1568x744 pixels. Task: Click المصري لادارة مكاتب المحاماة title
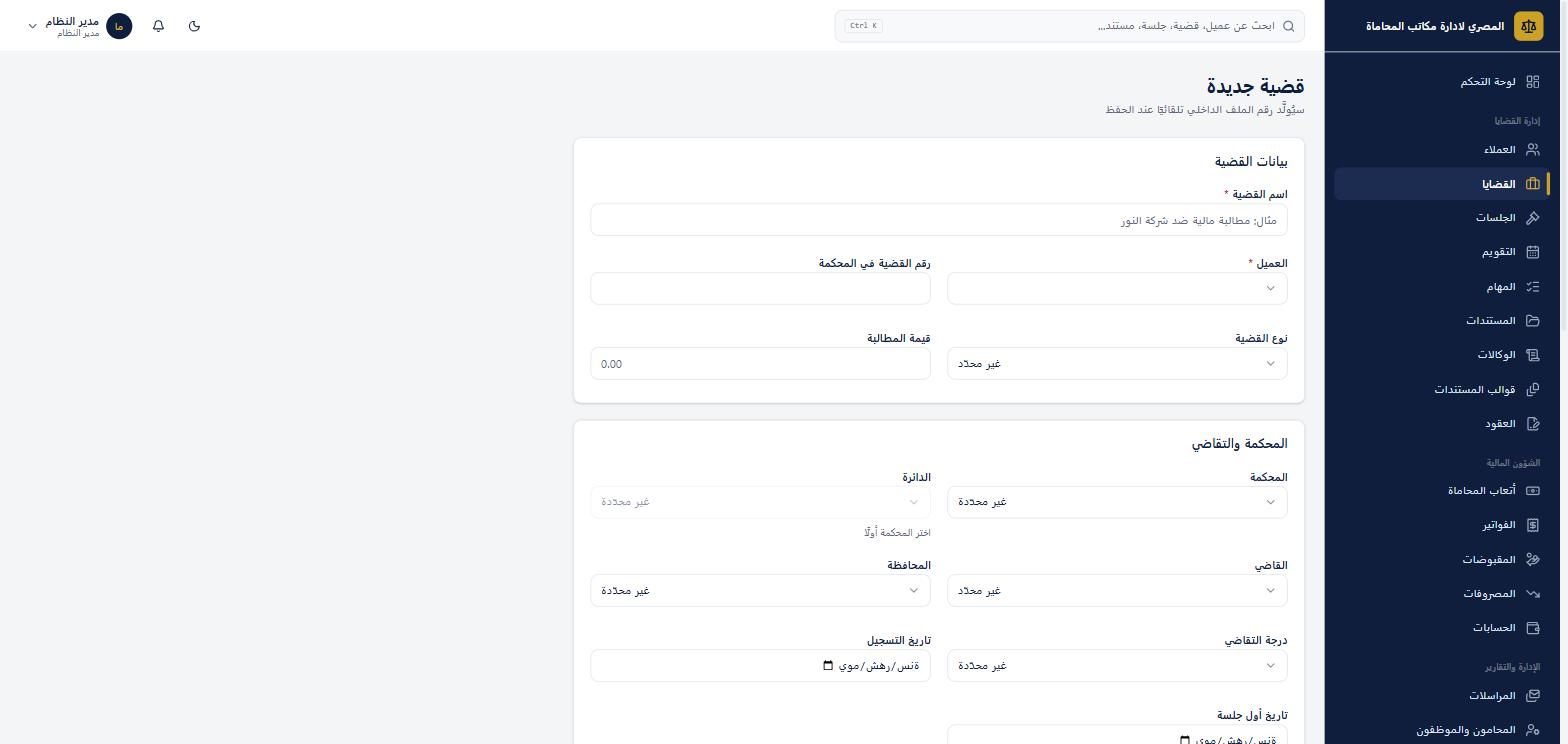point(1435,26)
